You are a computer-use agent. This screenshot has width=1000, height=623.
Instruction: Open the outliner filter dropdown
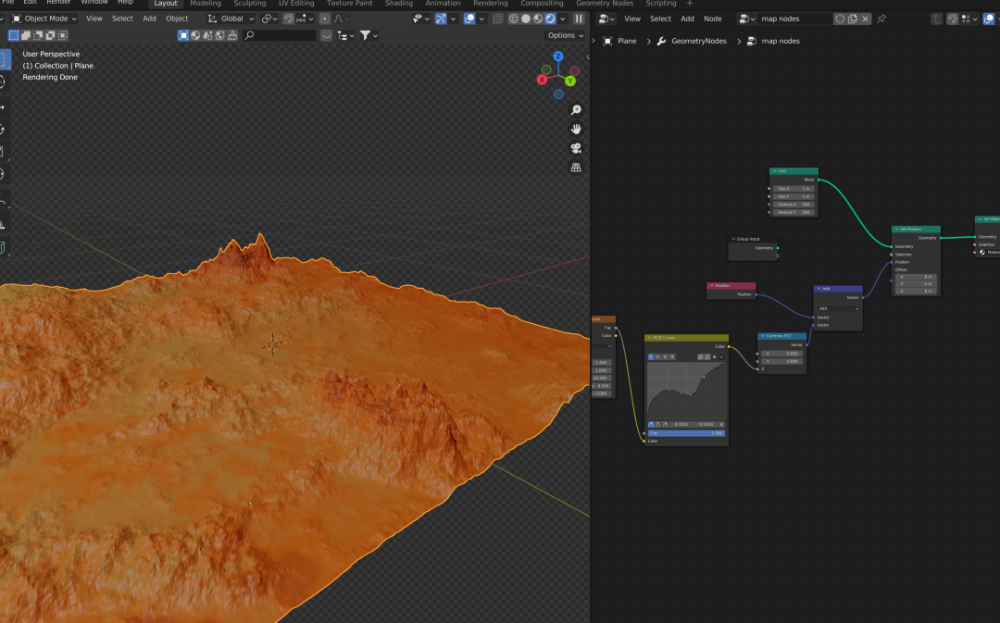pos(369,35)
